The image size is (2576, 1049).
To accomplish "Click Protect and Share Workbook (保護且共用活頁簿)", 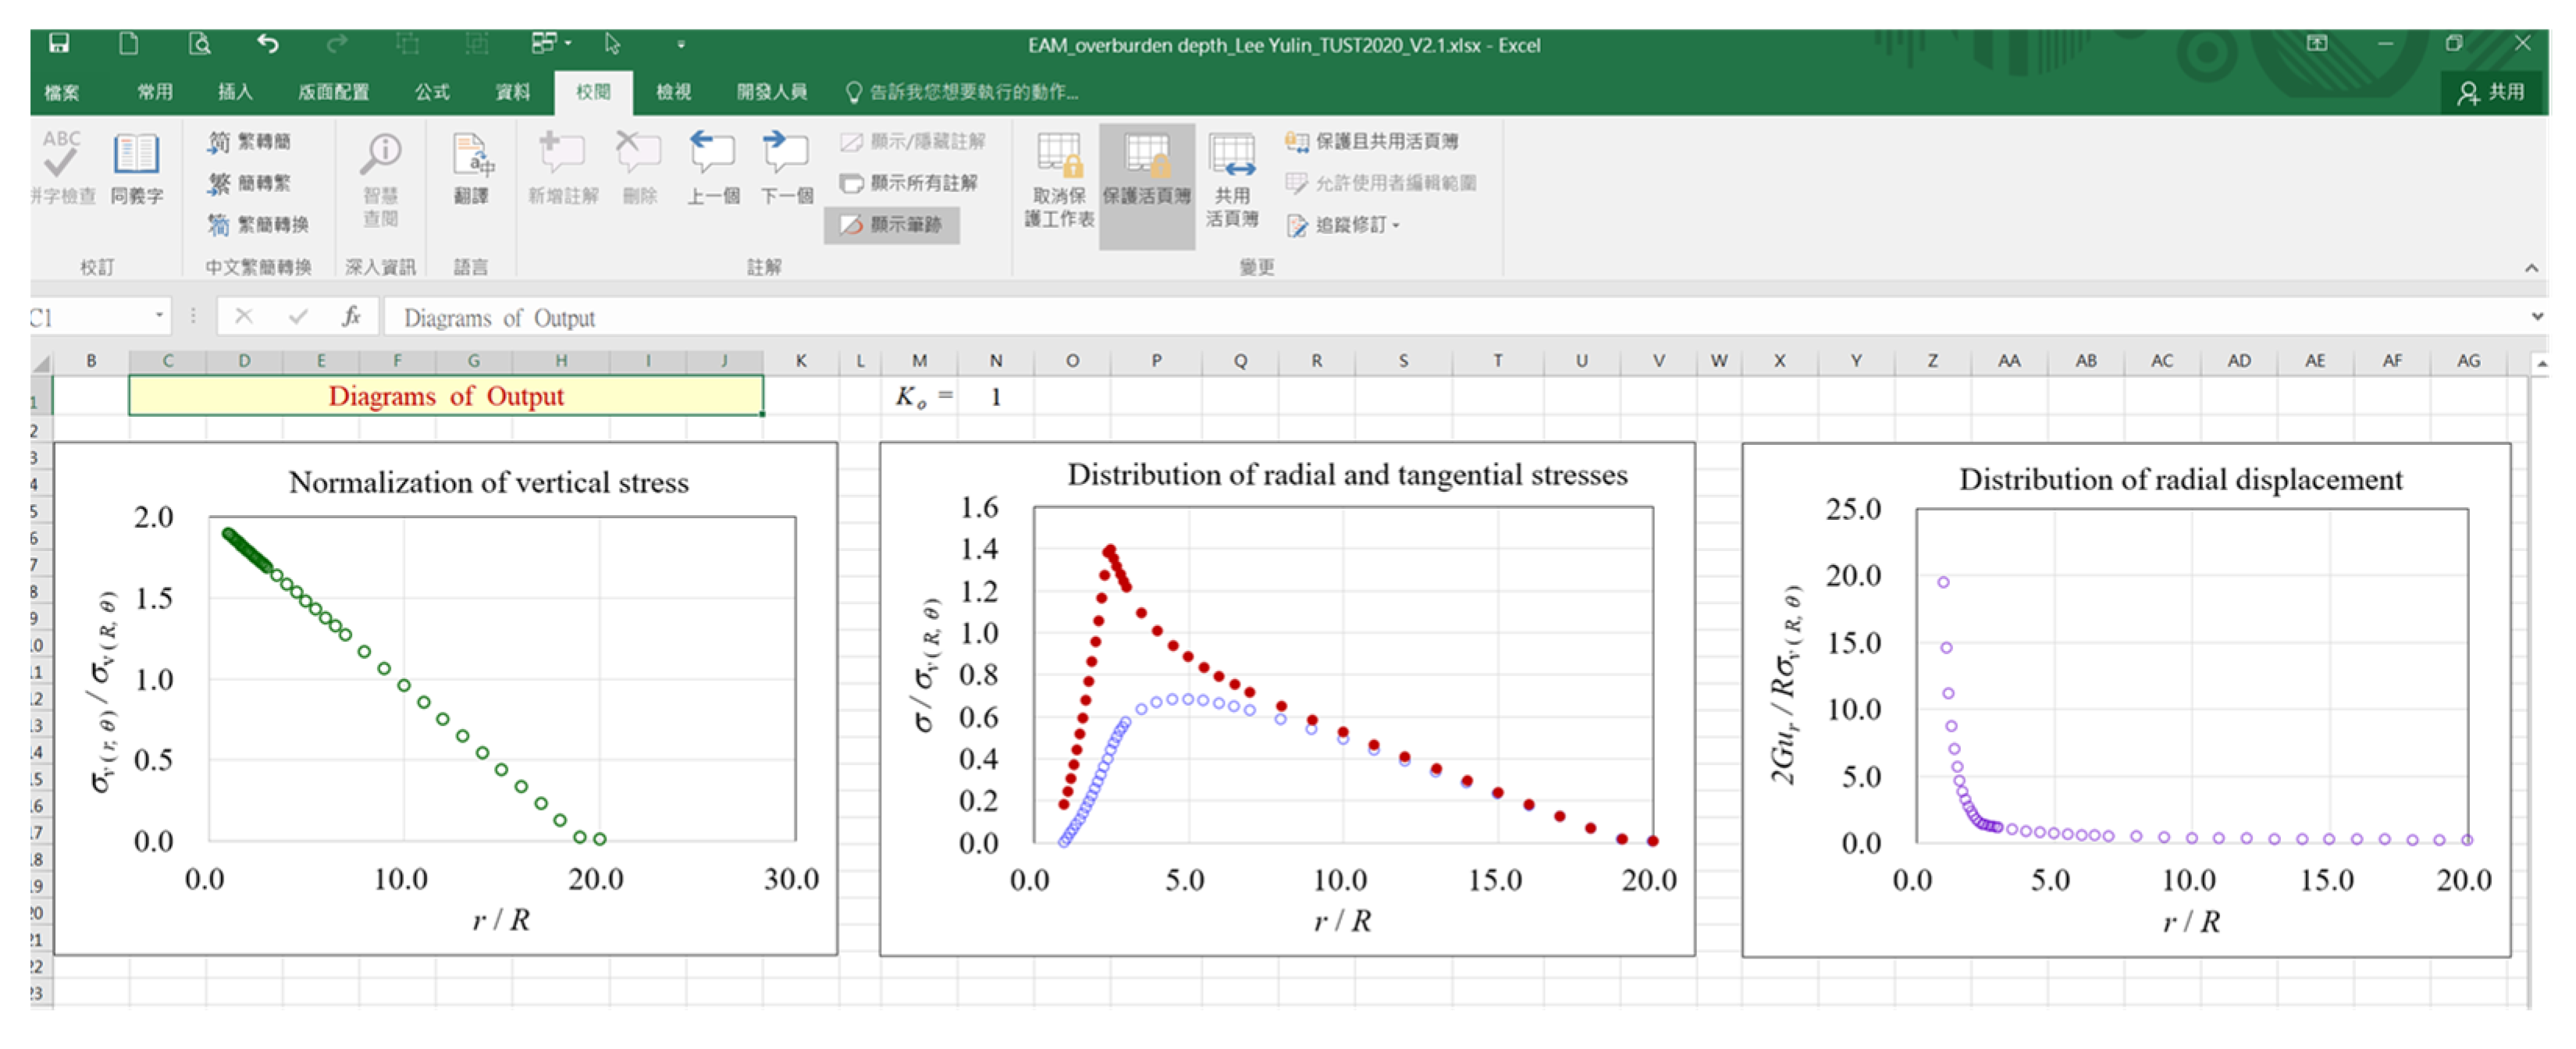I will click(1372, 141).
